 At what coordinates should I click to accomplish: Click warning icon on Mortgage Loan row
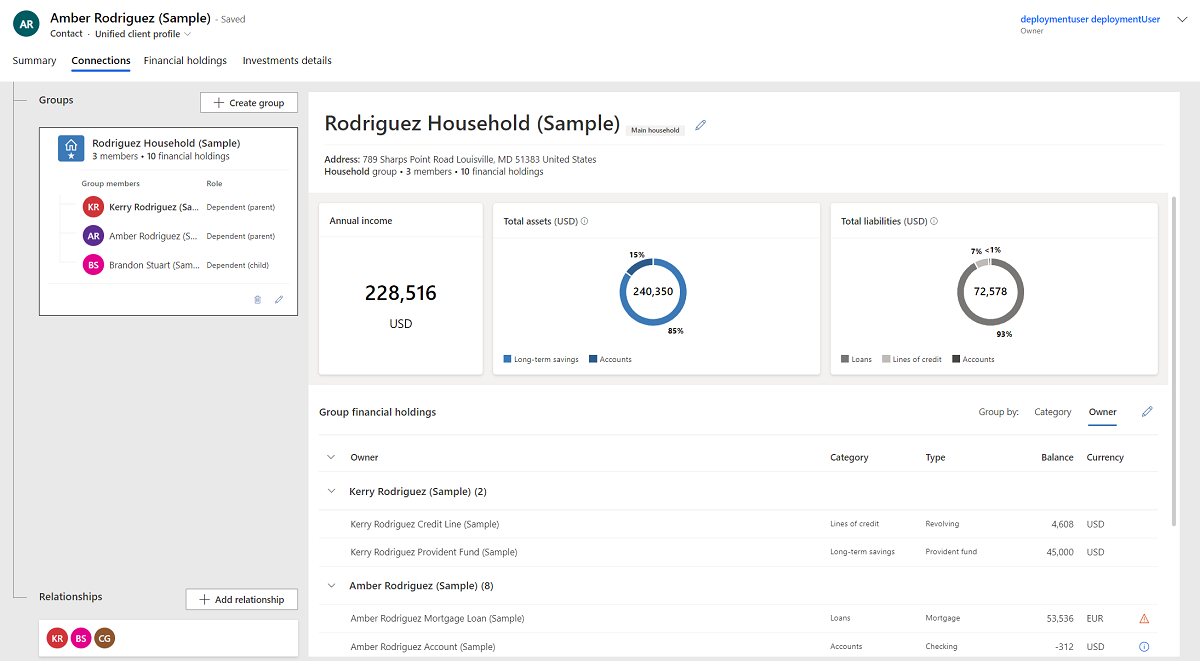click(x=1144, y=618)
